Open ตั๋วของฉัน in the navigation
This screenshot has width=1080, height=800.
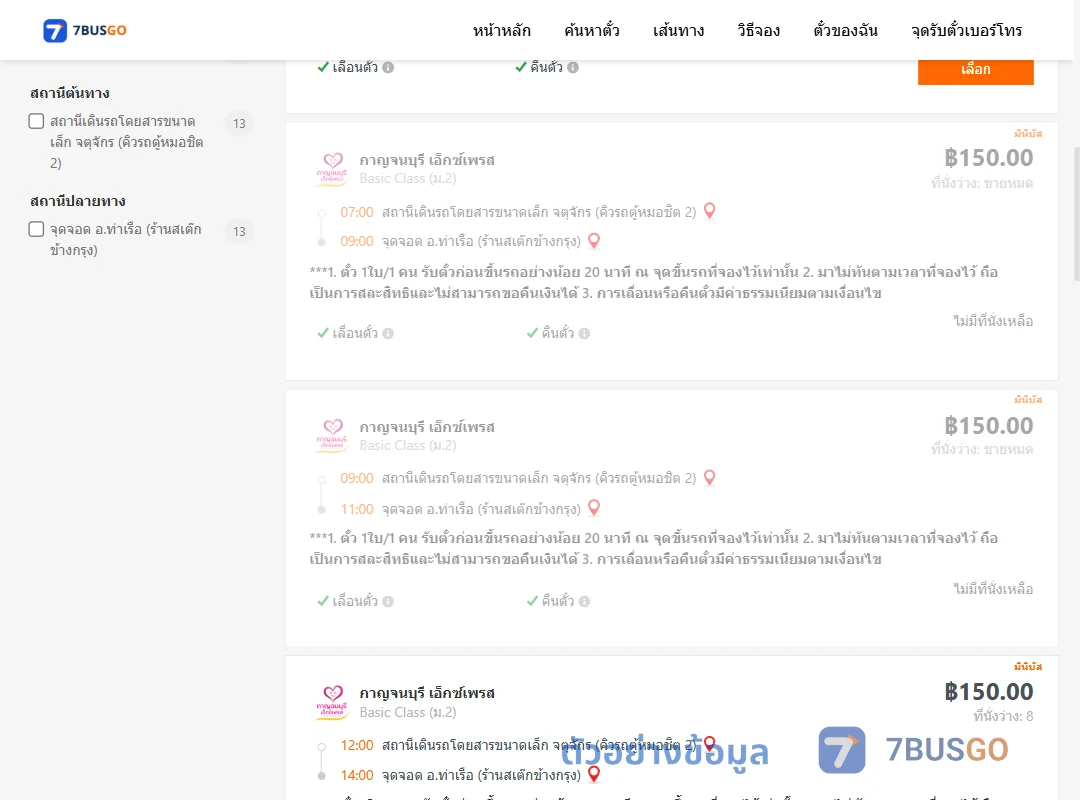(x=845, y=30)
